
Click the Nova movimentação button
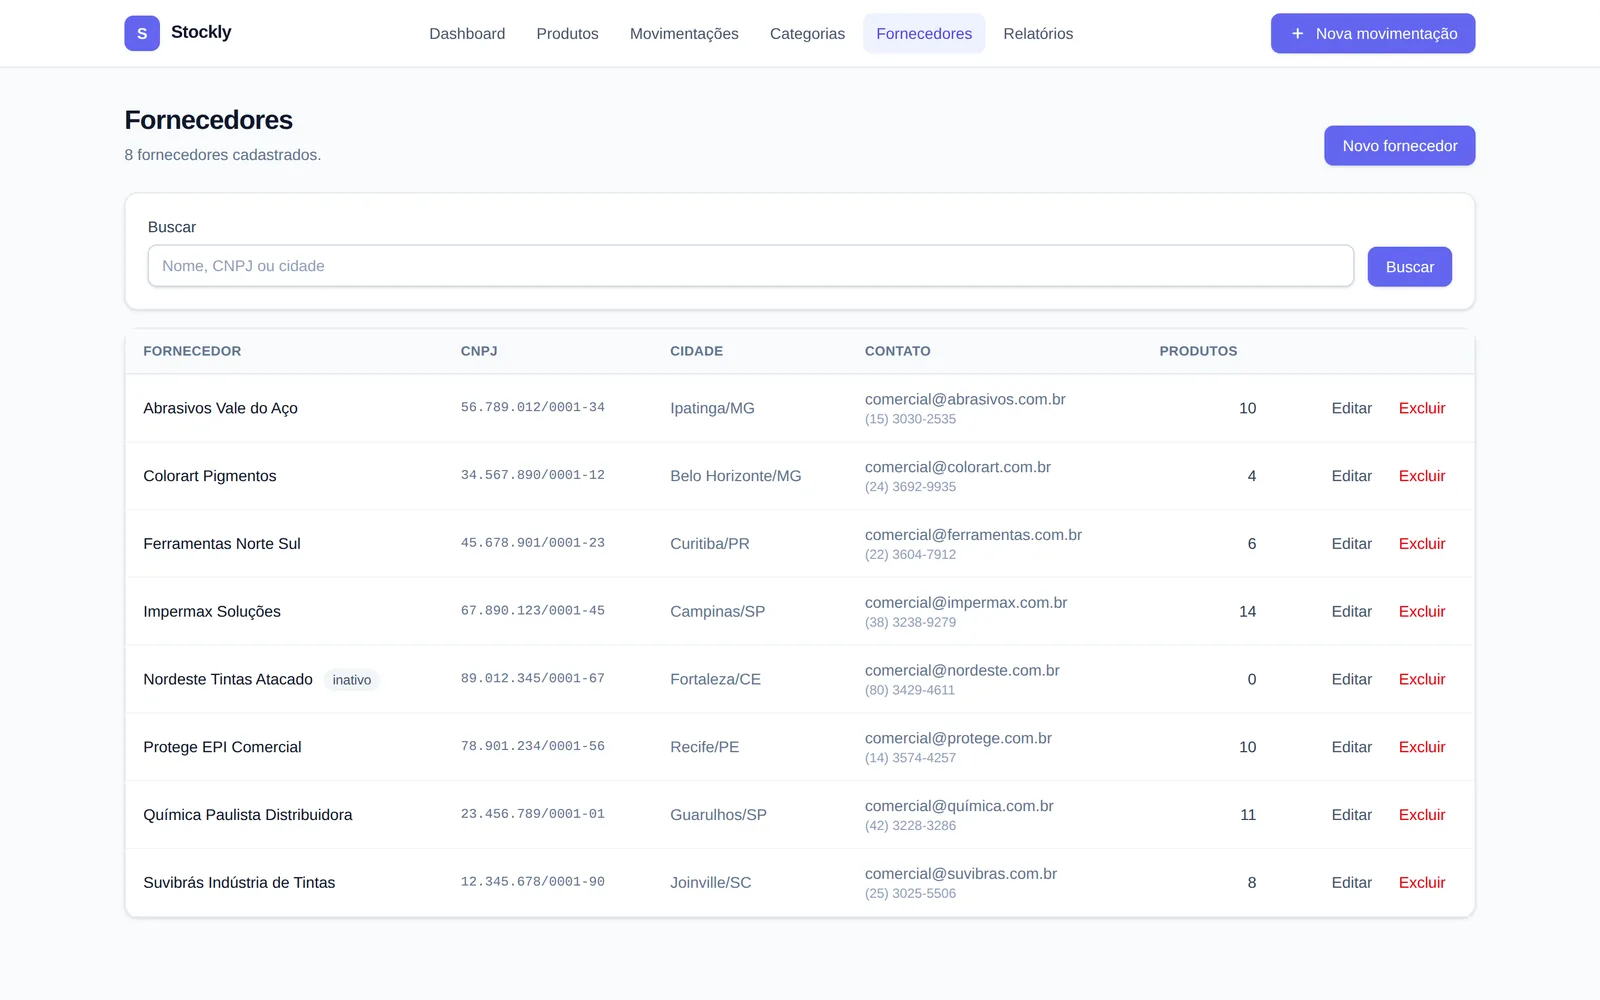1373,33
